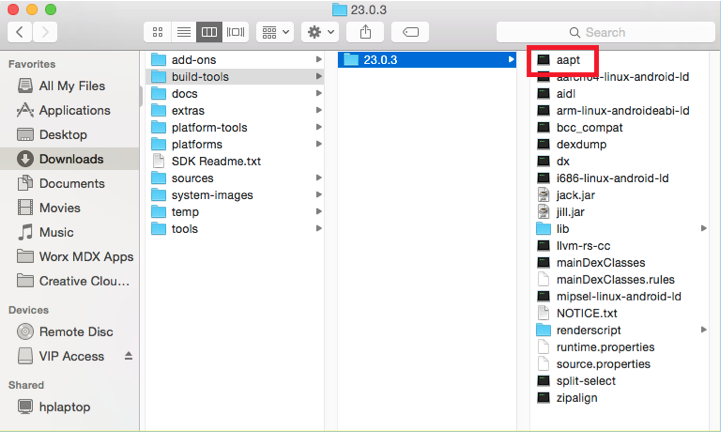Viewport: 721px width, 432px height.
Task: Select the system-images folder
Action: click(235, 195)
